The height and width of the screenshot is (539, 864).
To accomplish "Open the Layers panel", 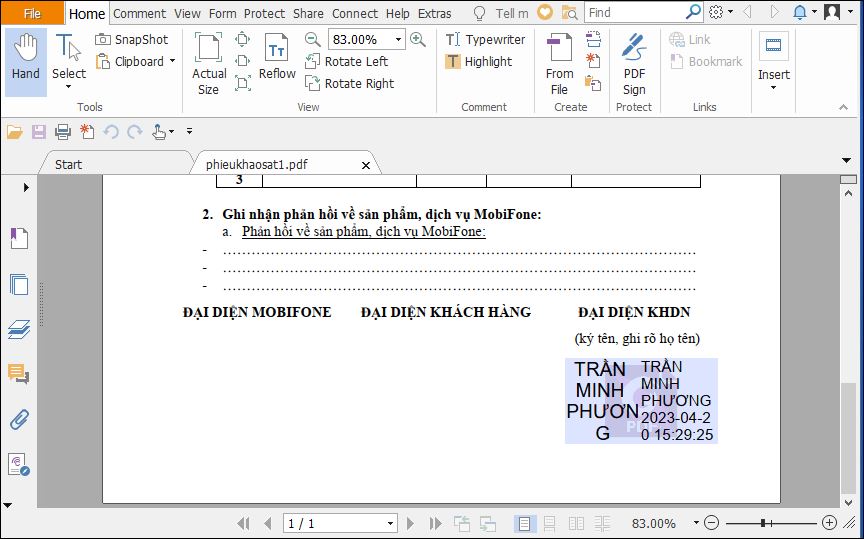I will click(x=19, y=330).
